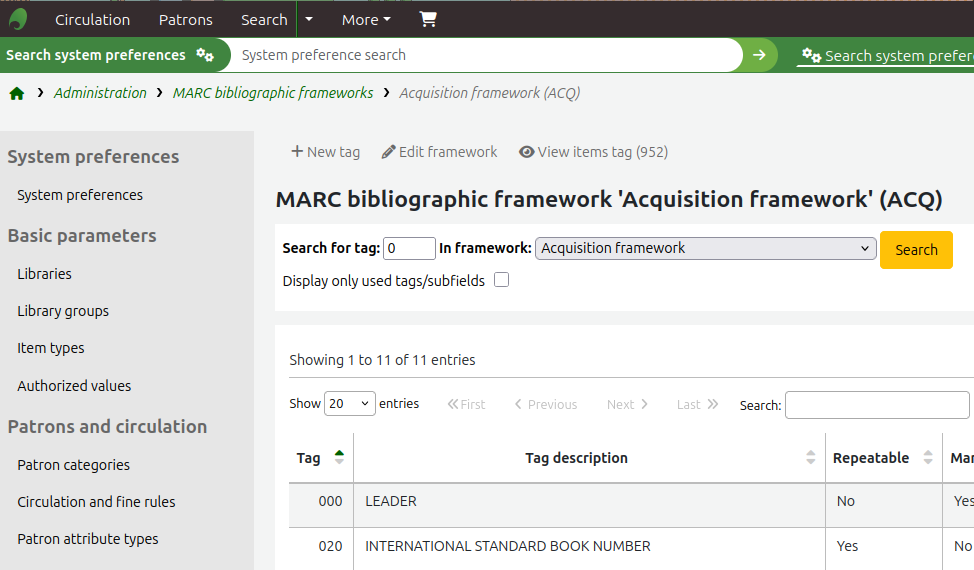This screenshot has height=570, width=974.
Task: Open the In framework dropdown
Action: 706,248
